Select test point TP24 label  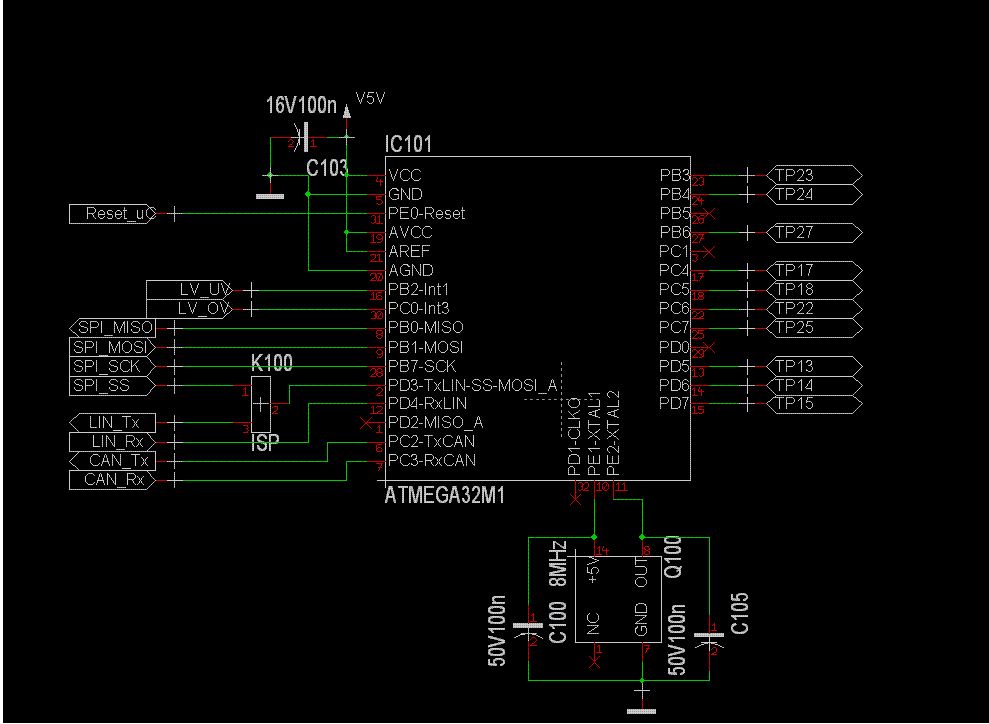pos(814,194)
